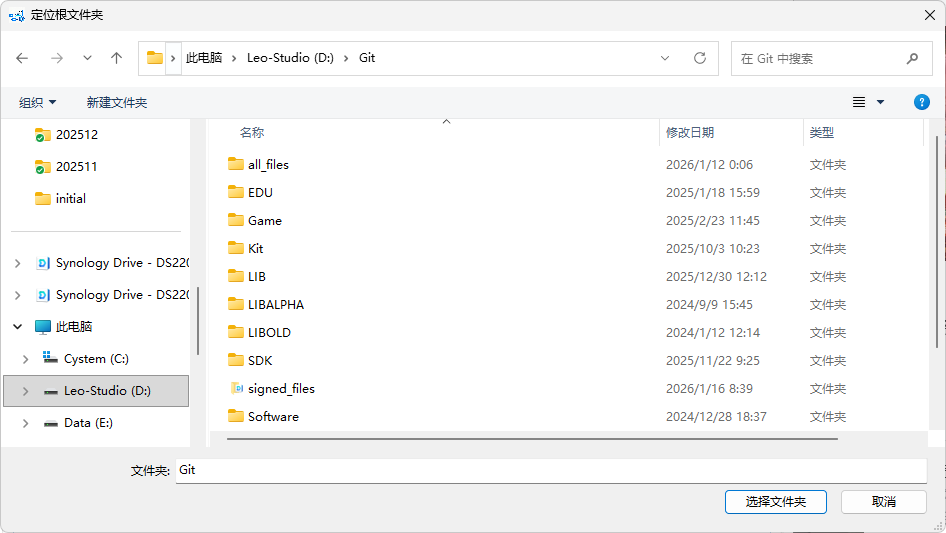The width and height of the screenshot is (946, 533).
Task: Open the Help question mark icon
Action: (922, 102)
